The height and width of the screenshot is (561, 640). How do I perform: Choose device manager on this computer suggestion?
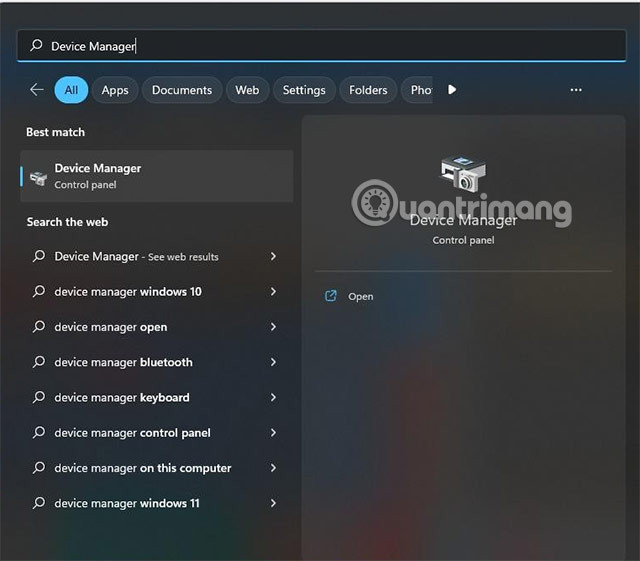pos(143,468)
